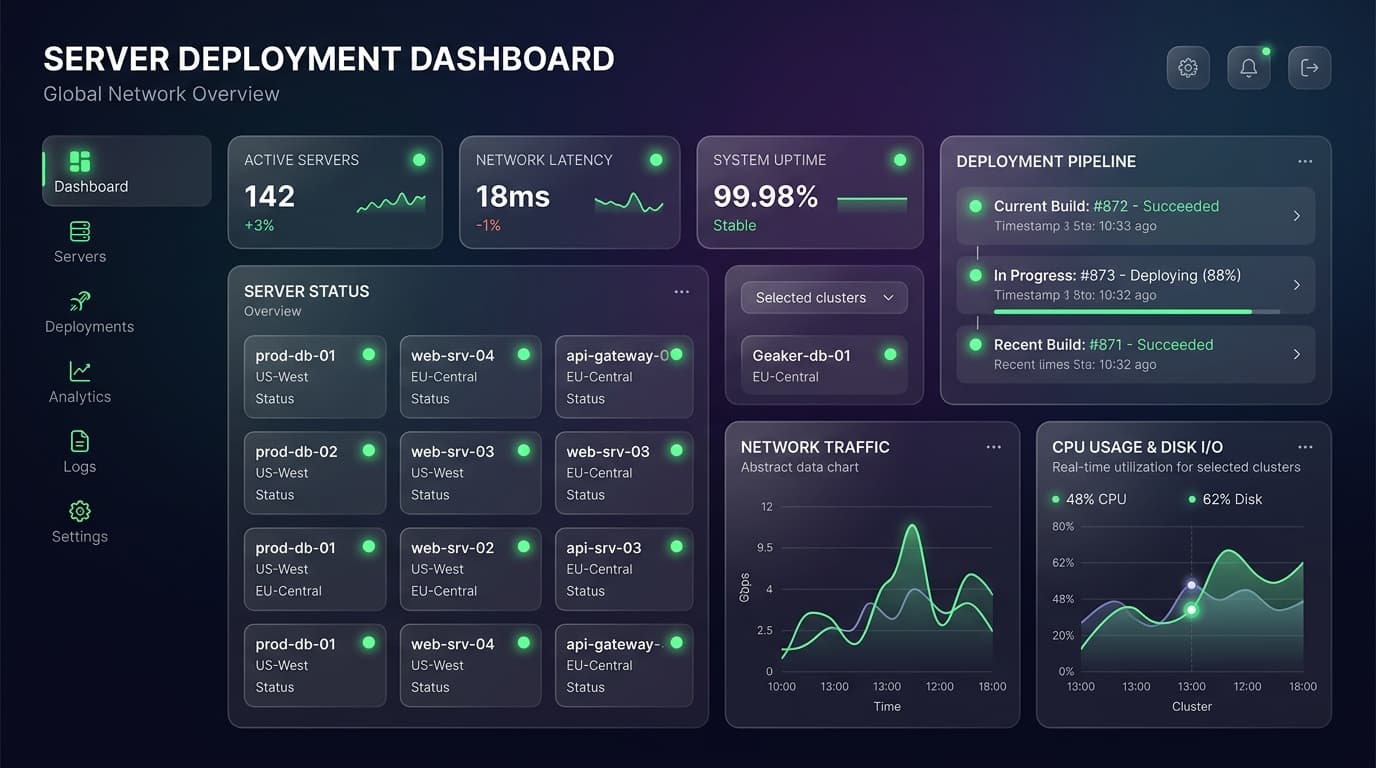Open Servers section in sidebar
1376x768 pixels.
(80, 242)
